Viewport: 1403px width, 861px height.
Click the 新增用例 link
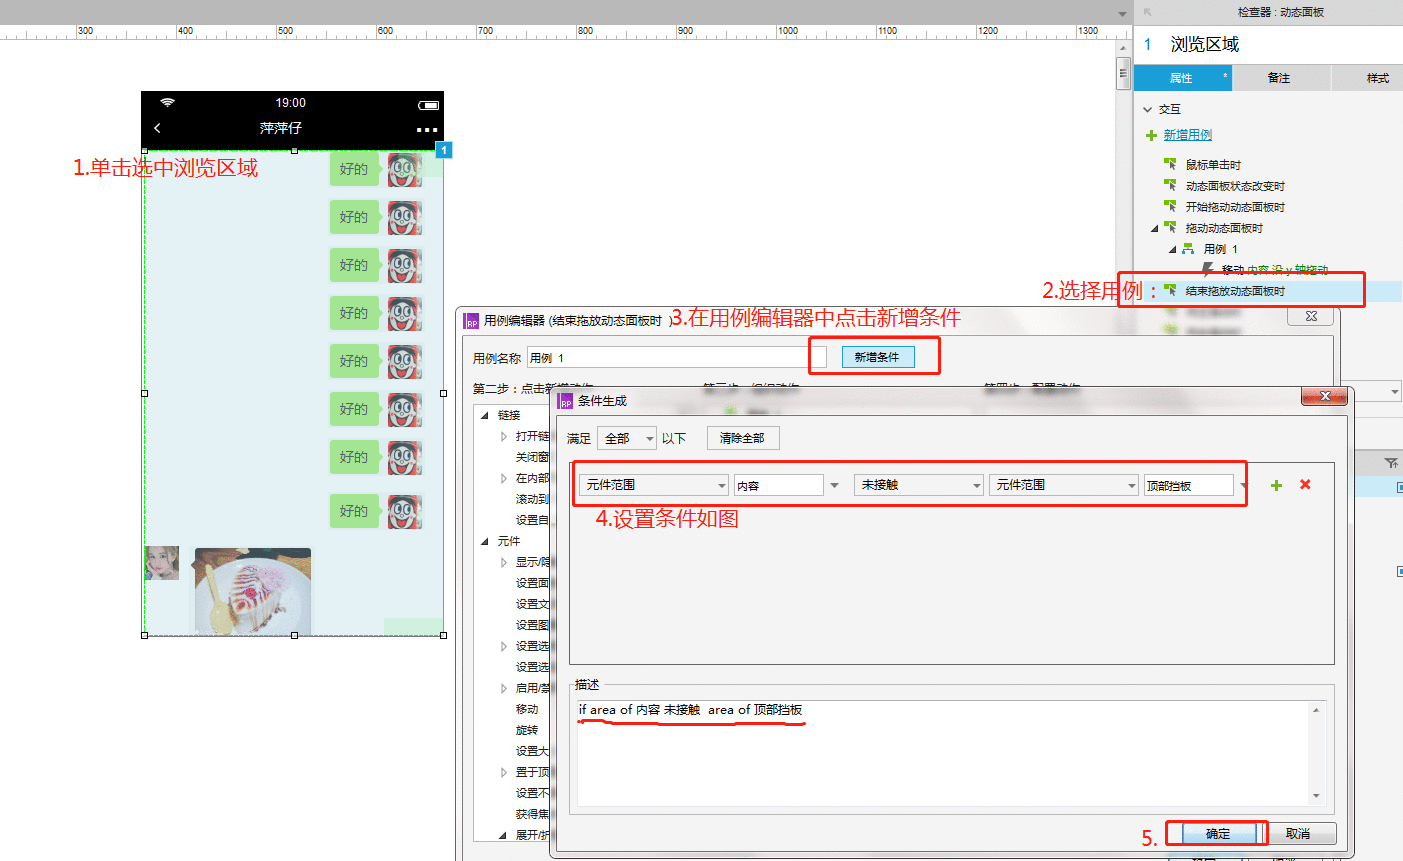[x=1187, y=135]
